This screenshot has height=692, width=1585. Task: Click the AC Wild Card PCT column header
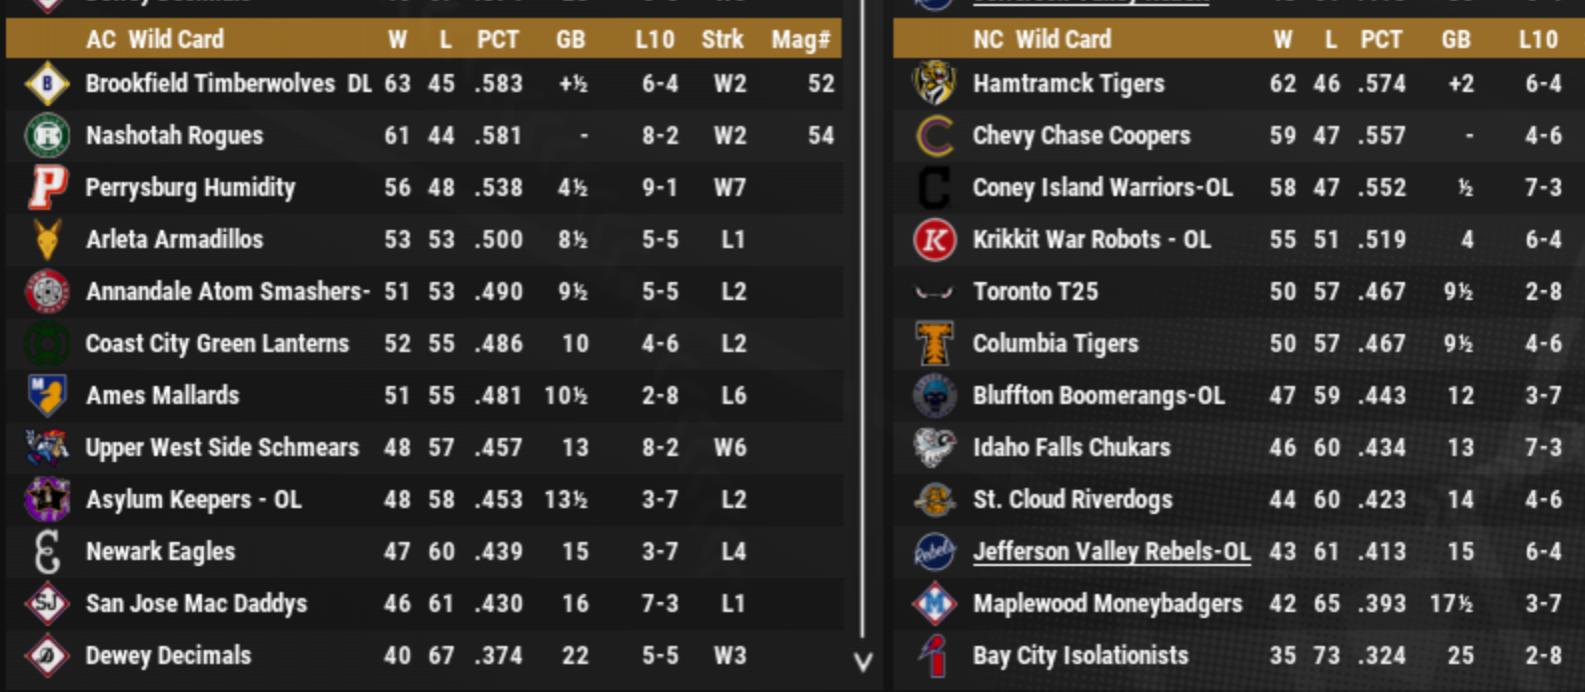(497, 40)
